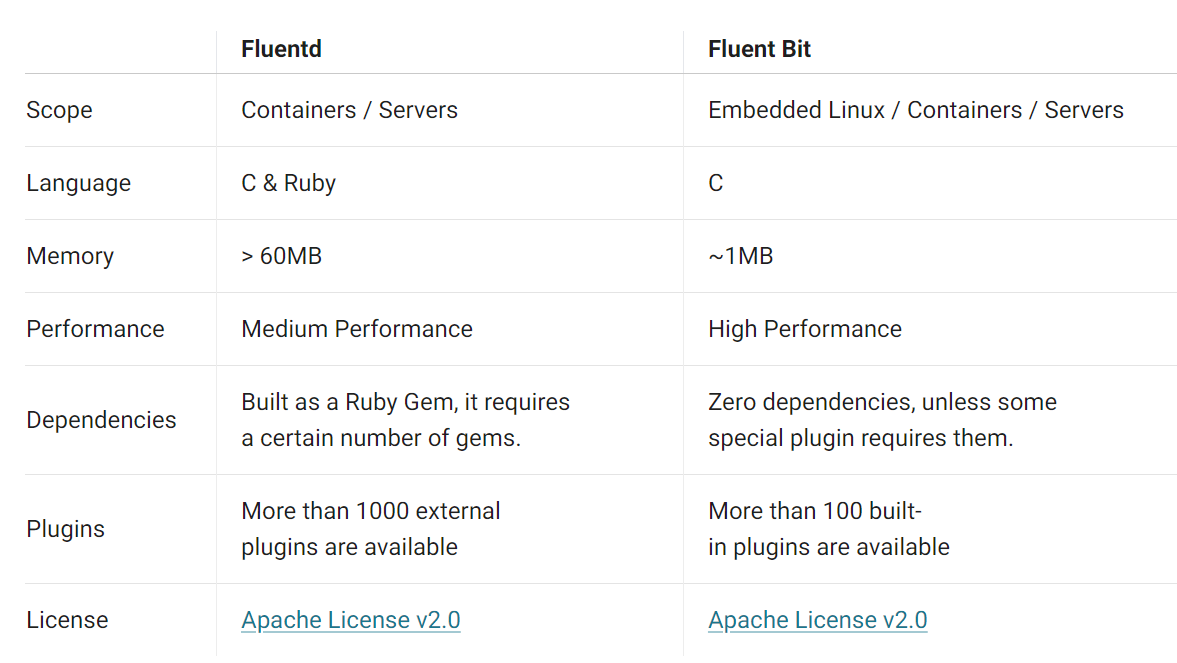The width and height of the screenshot is (1177, 663).
Task: Click the License row label
Action: pos(67,620)
